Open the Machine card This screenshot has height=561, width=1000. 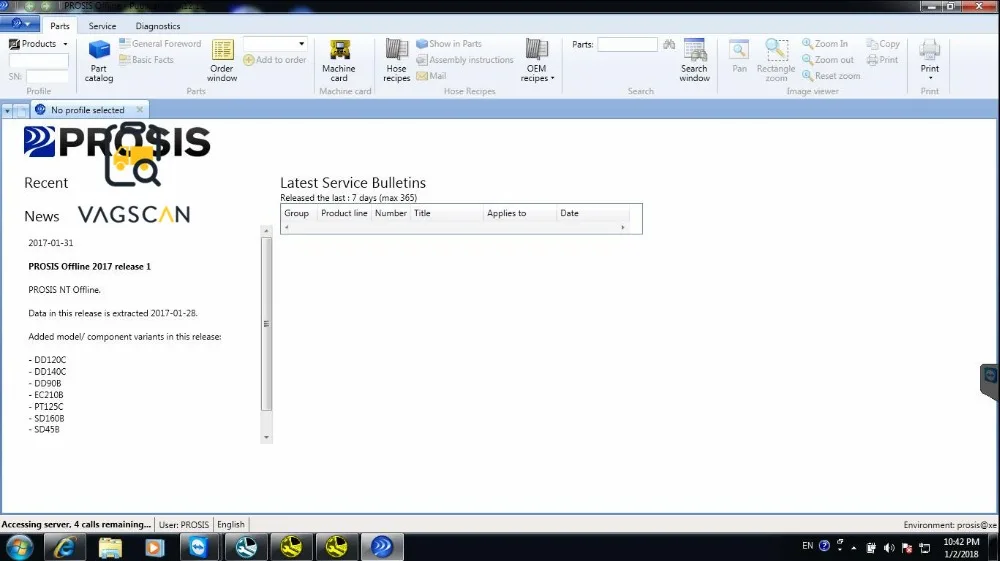click(339, 61)
